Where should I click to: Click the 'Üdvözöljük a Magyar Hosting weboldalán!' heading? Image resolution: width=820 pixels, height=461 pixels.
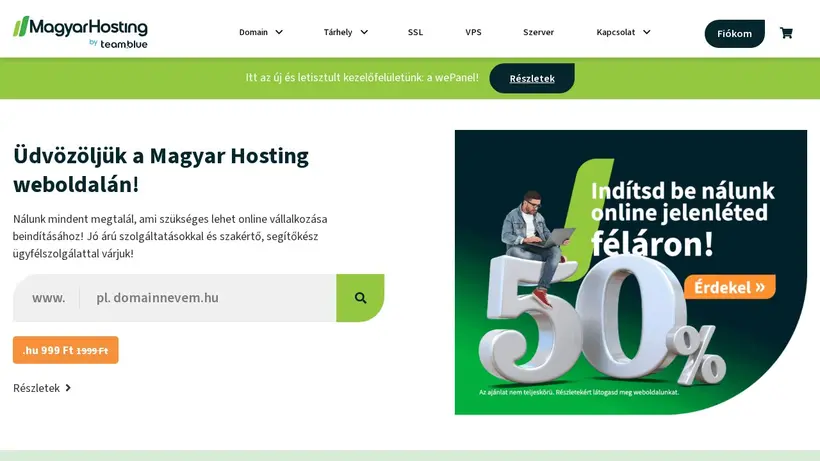[x=161, y=170]
